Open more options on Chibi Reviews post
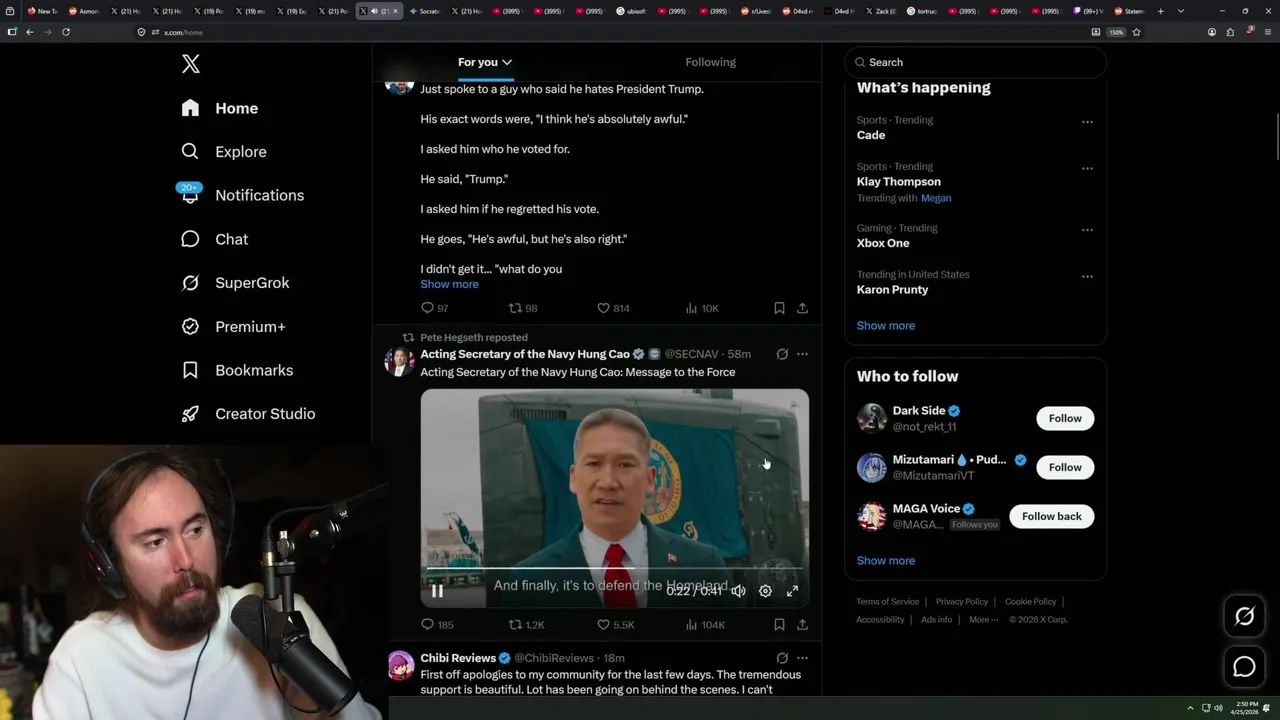 [x=802, y=658]
